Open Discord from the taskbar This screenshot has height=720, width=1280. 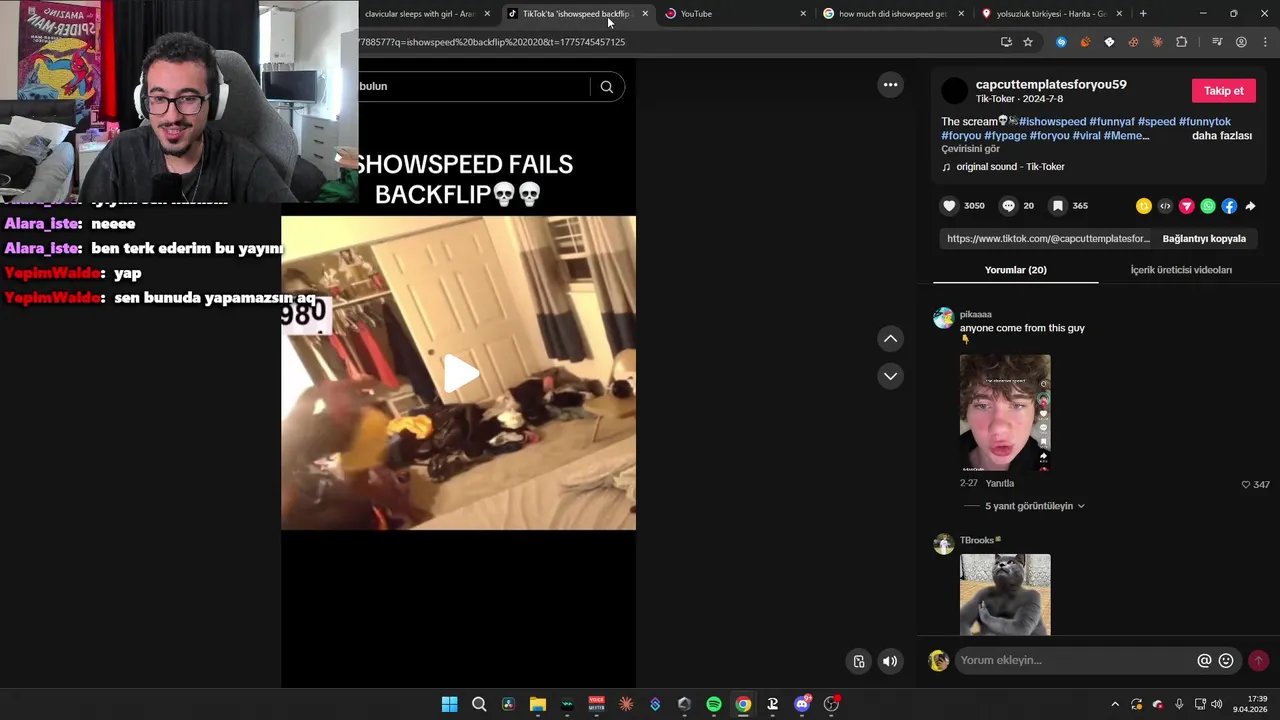click(x=802, y=704)
